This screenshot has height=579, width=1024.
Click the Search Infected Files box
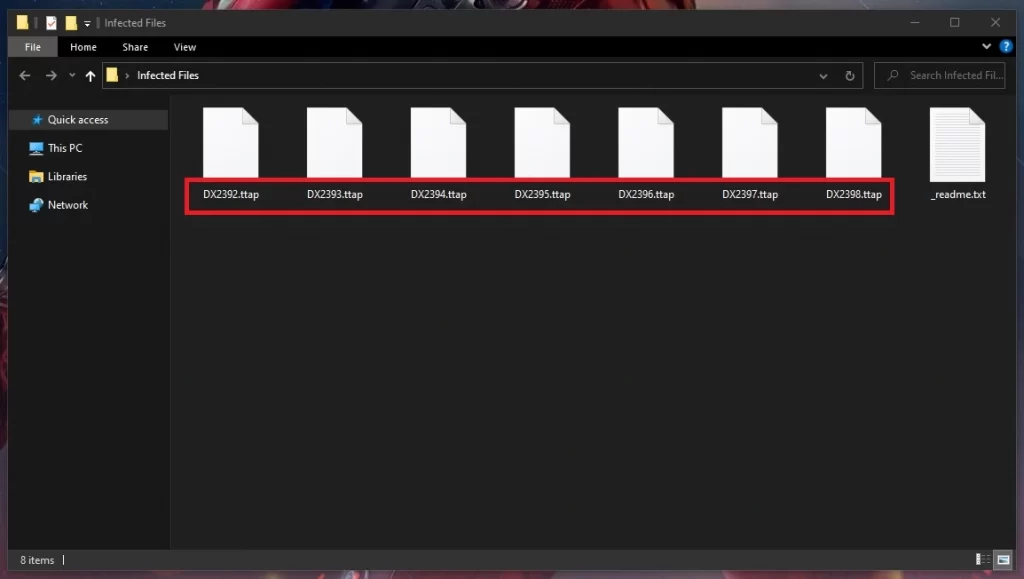point(939,76)
